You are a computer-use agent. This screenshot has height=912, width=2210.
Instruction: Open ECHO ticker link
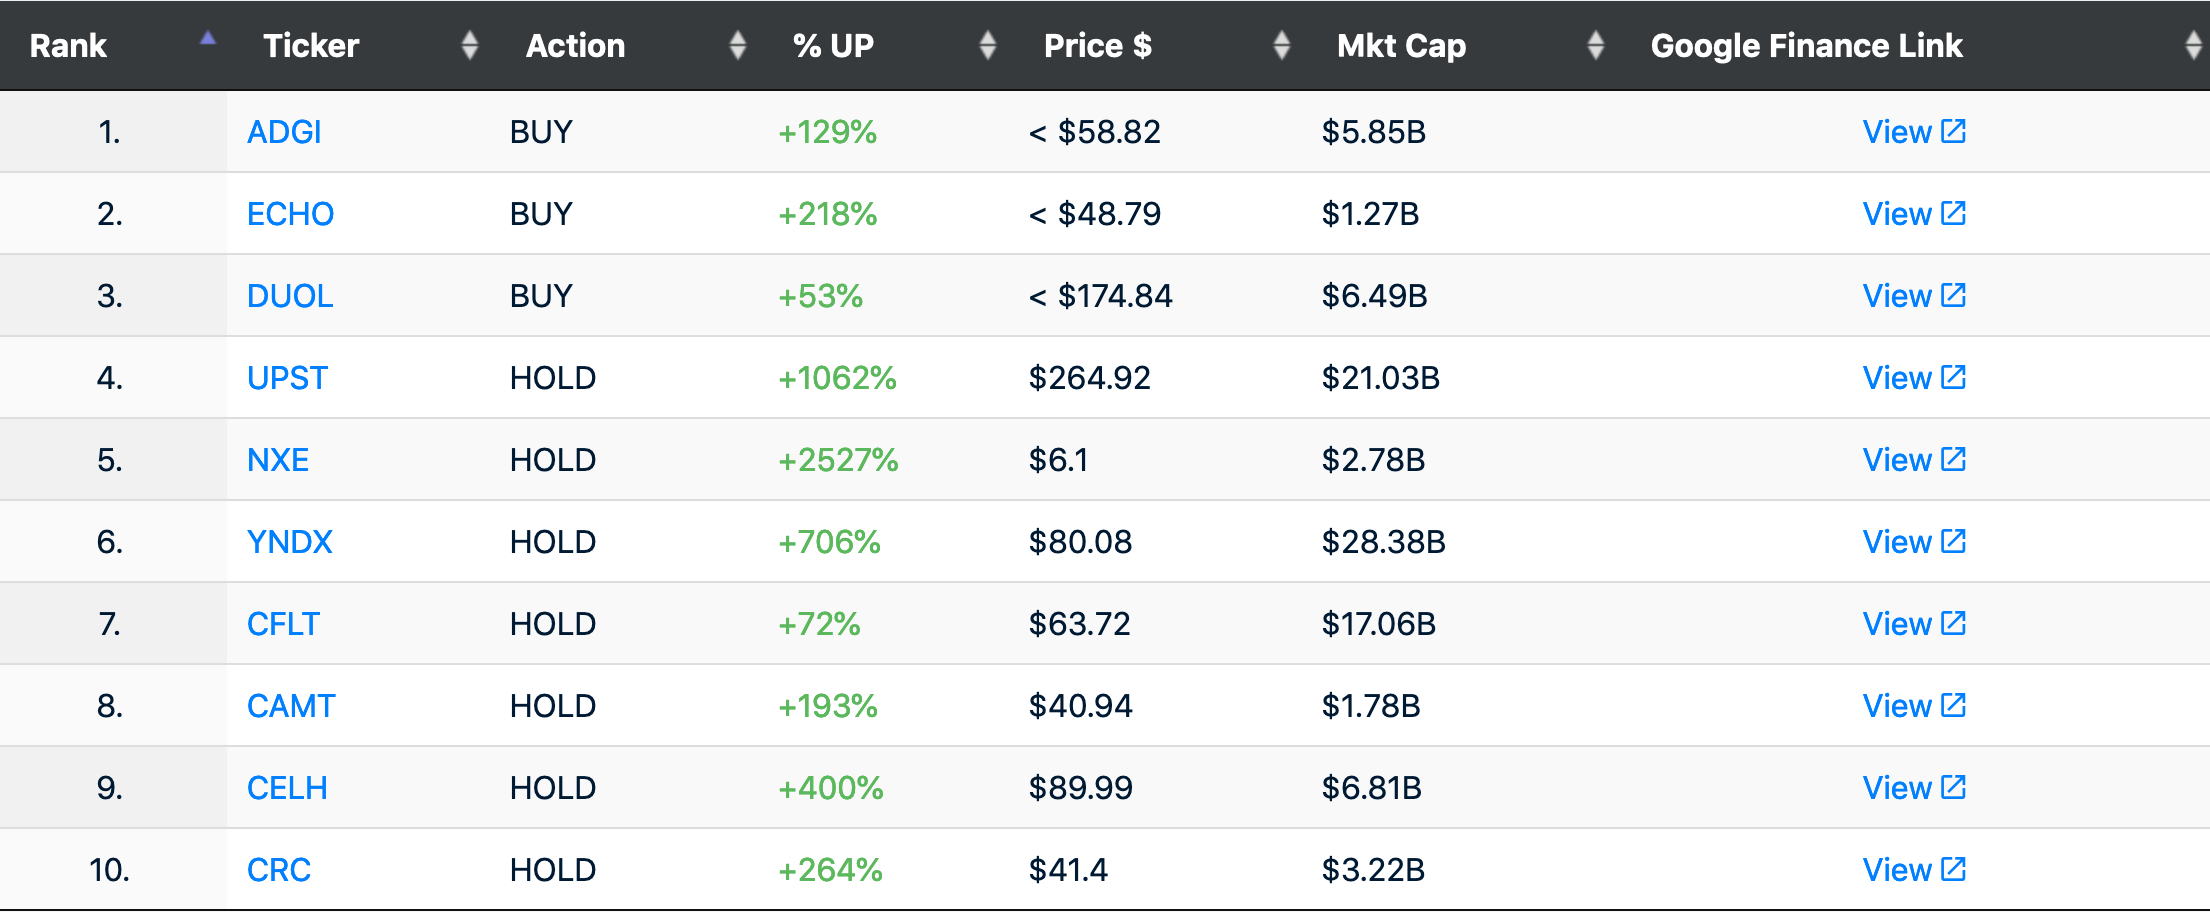(290, 214)
